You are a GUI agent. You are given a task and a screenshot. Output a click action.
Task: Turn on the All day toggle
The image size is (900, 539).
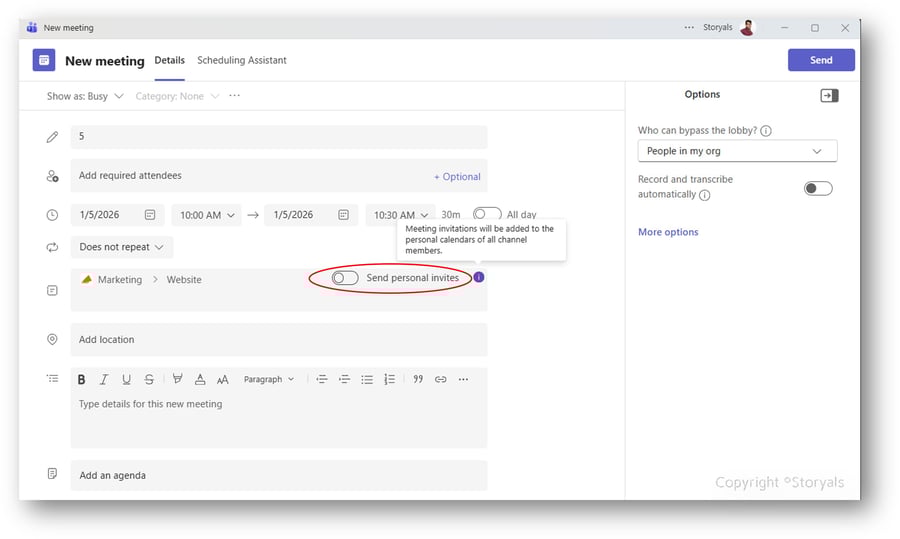[487, 214]
